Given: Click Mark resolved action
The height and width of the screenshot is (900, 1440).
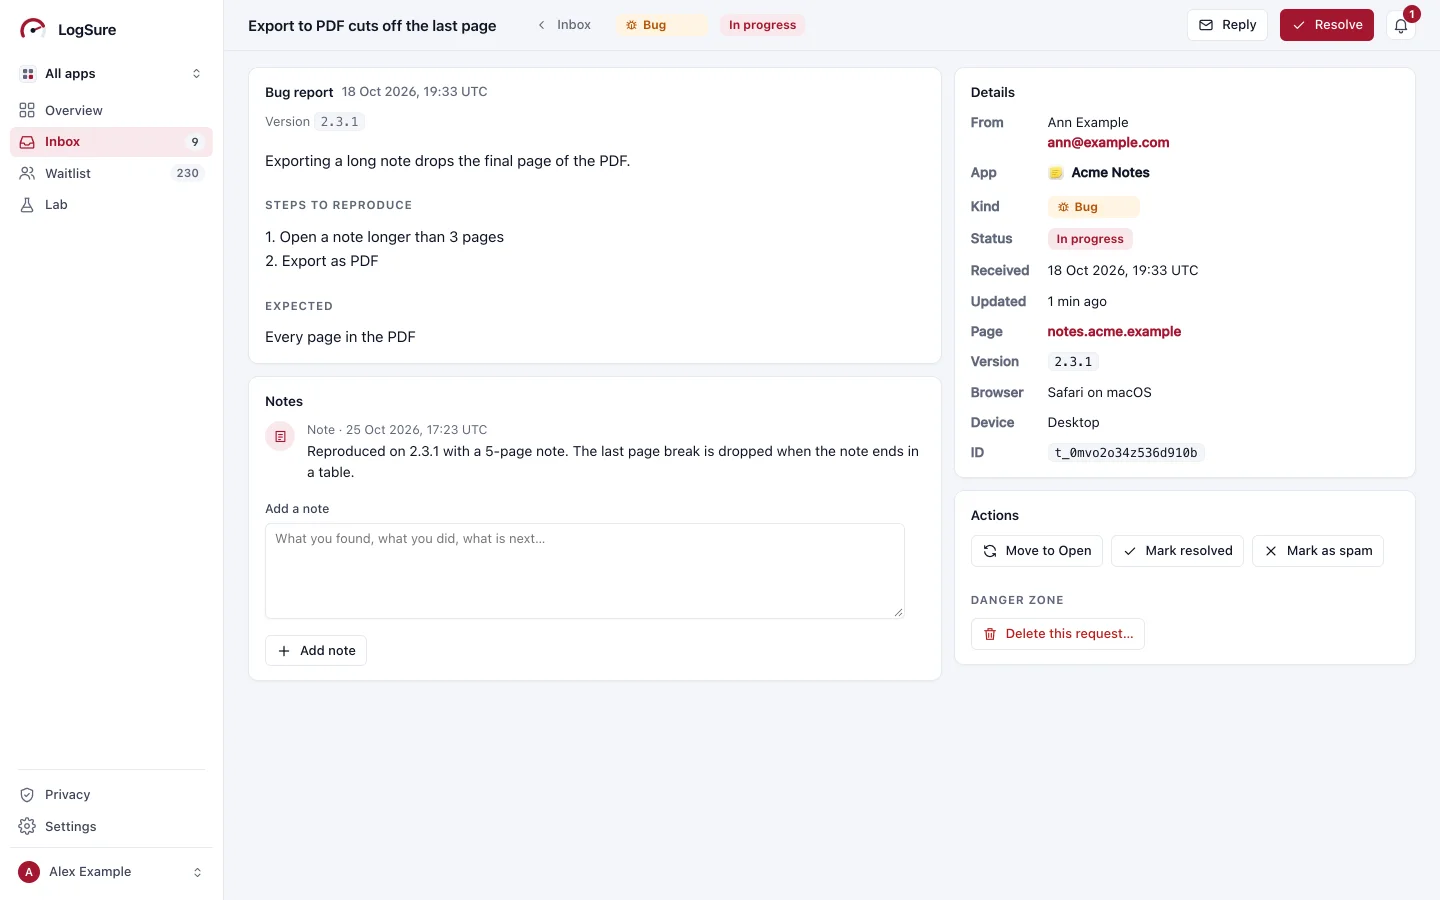Looking at the screenshot, I should tap(1178, 551).
